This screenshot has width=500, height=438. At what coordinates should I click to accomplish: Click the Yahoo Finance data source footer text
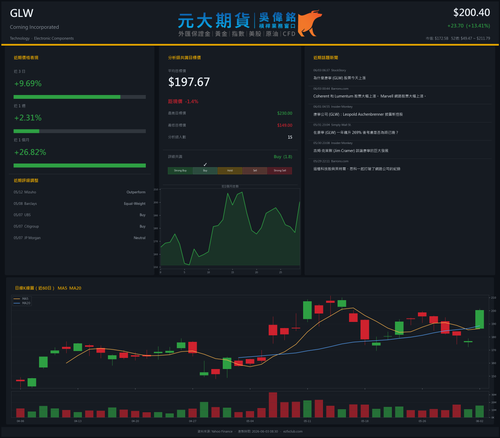(215, 431)
